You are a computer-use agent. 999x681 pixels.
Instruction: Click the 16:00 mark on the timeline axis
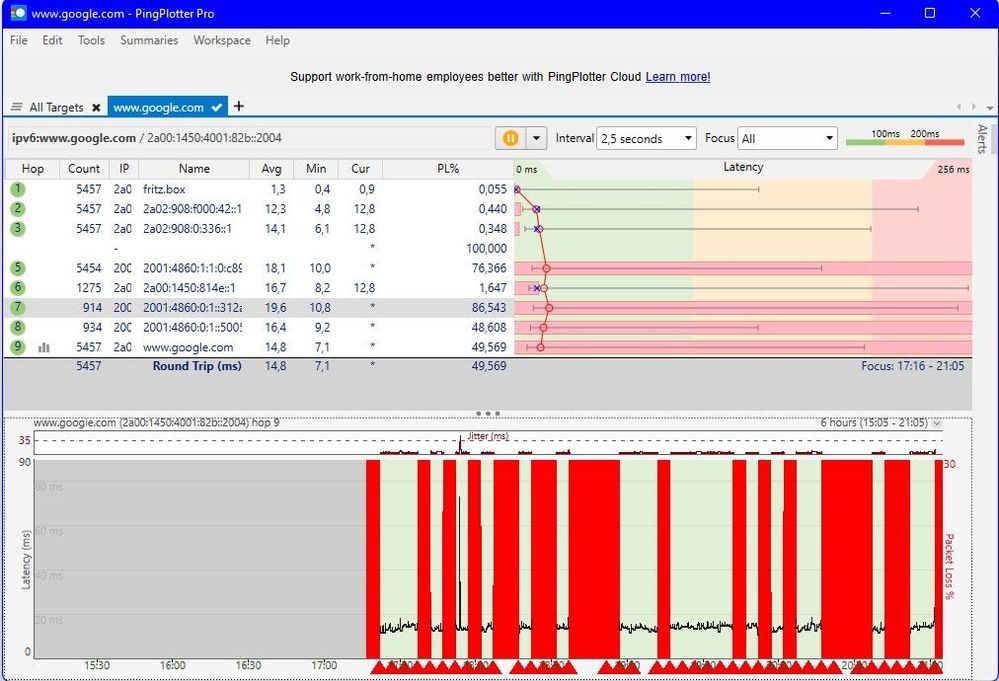tap(172, 666)
